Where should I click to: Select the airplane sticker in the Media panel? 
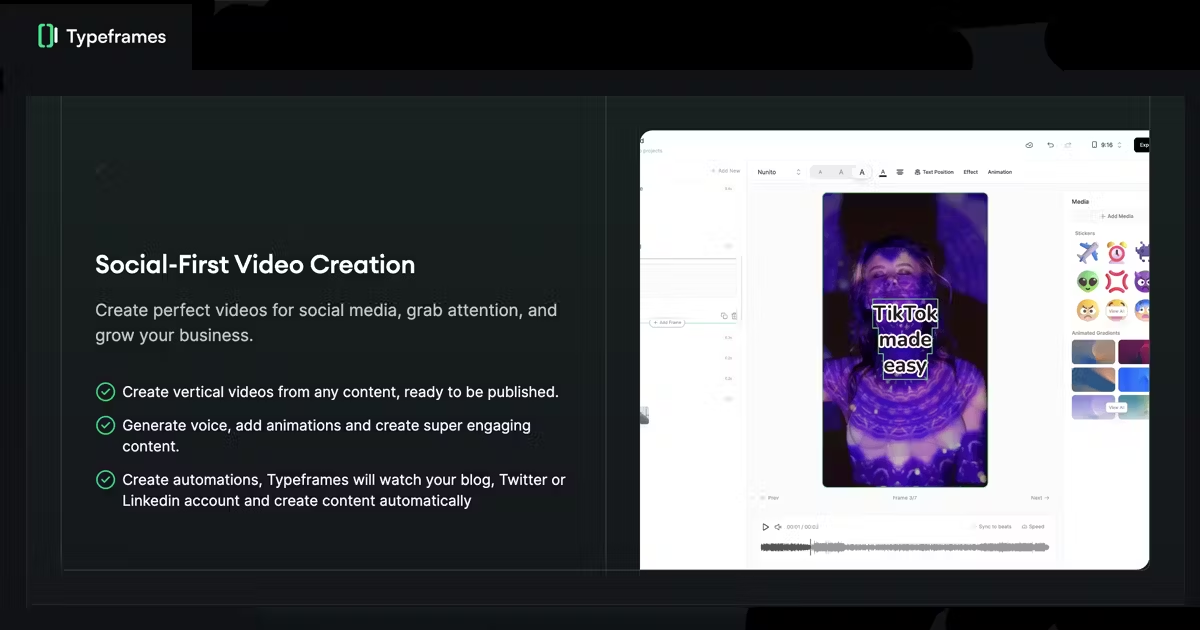tap(1088, 253)
